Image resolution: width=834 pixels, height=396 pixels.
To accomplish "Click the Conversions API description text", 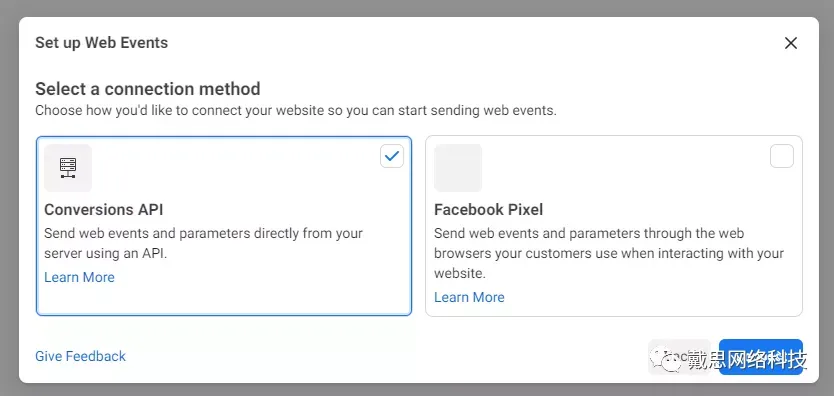I will (x=203, y=243).
